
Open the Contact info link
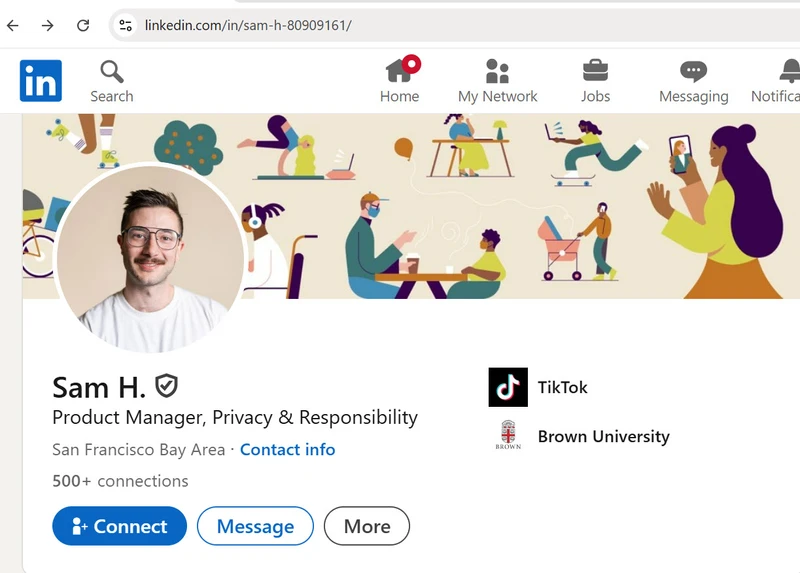tap(287, 450)
